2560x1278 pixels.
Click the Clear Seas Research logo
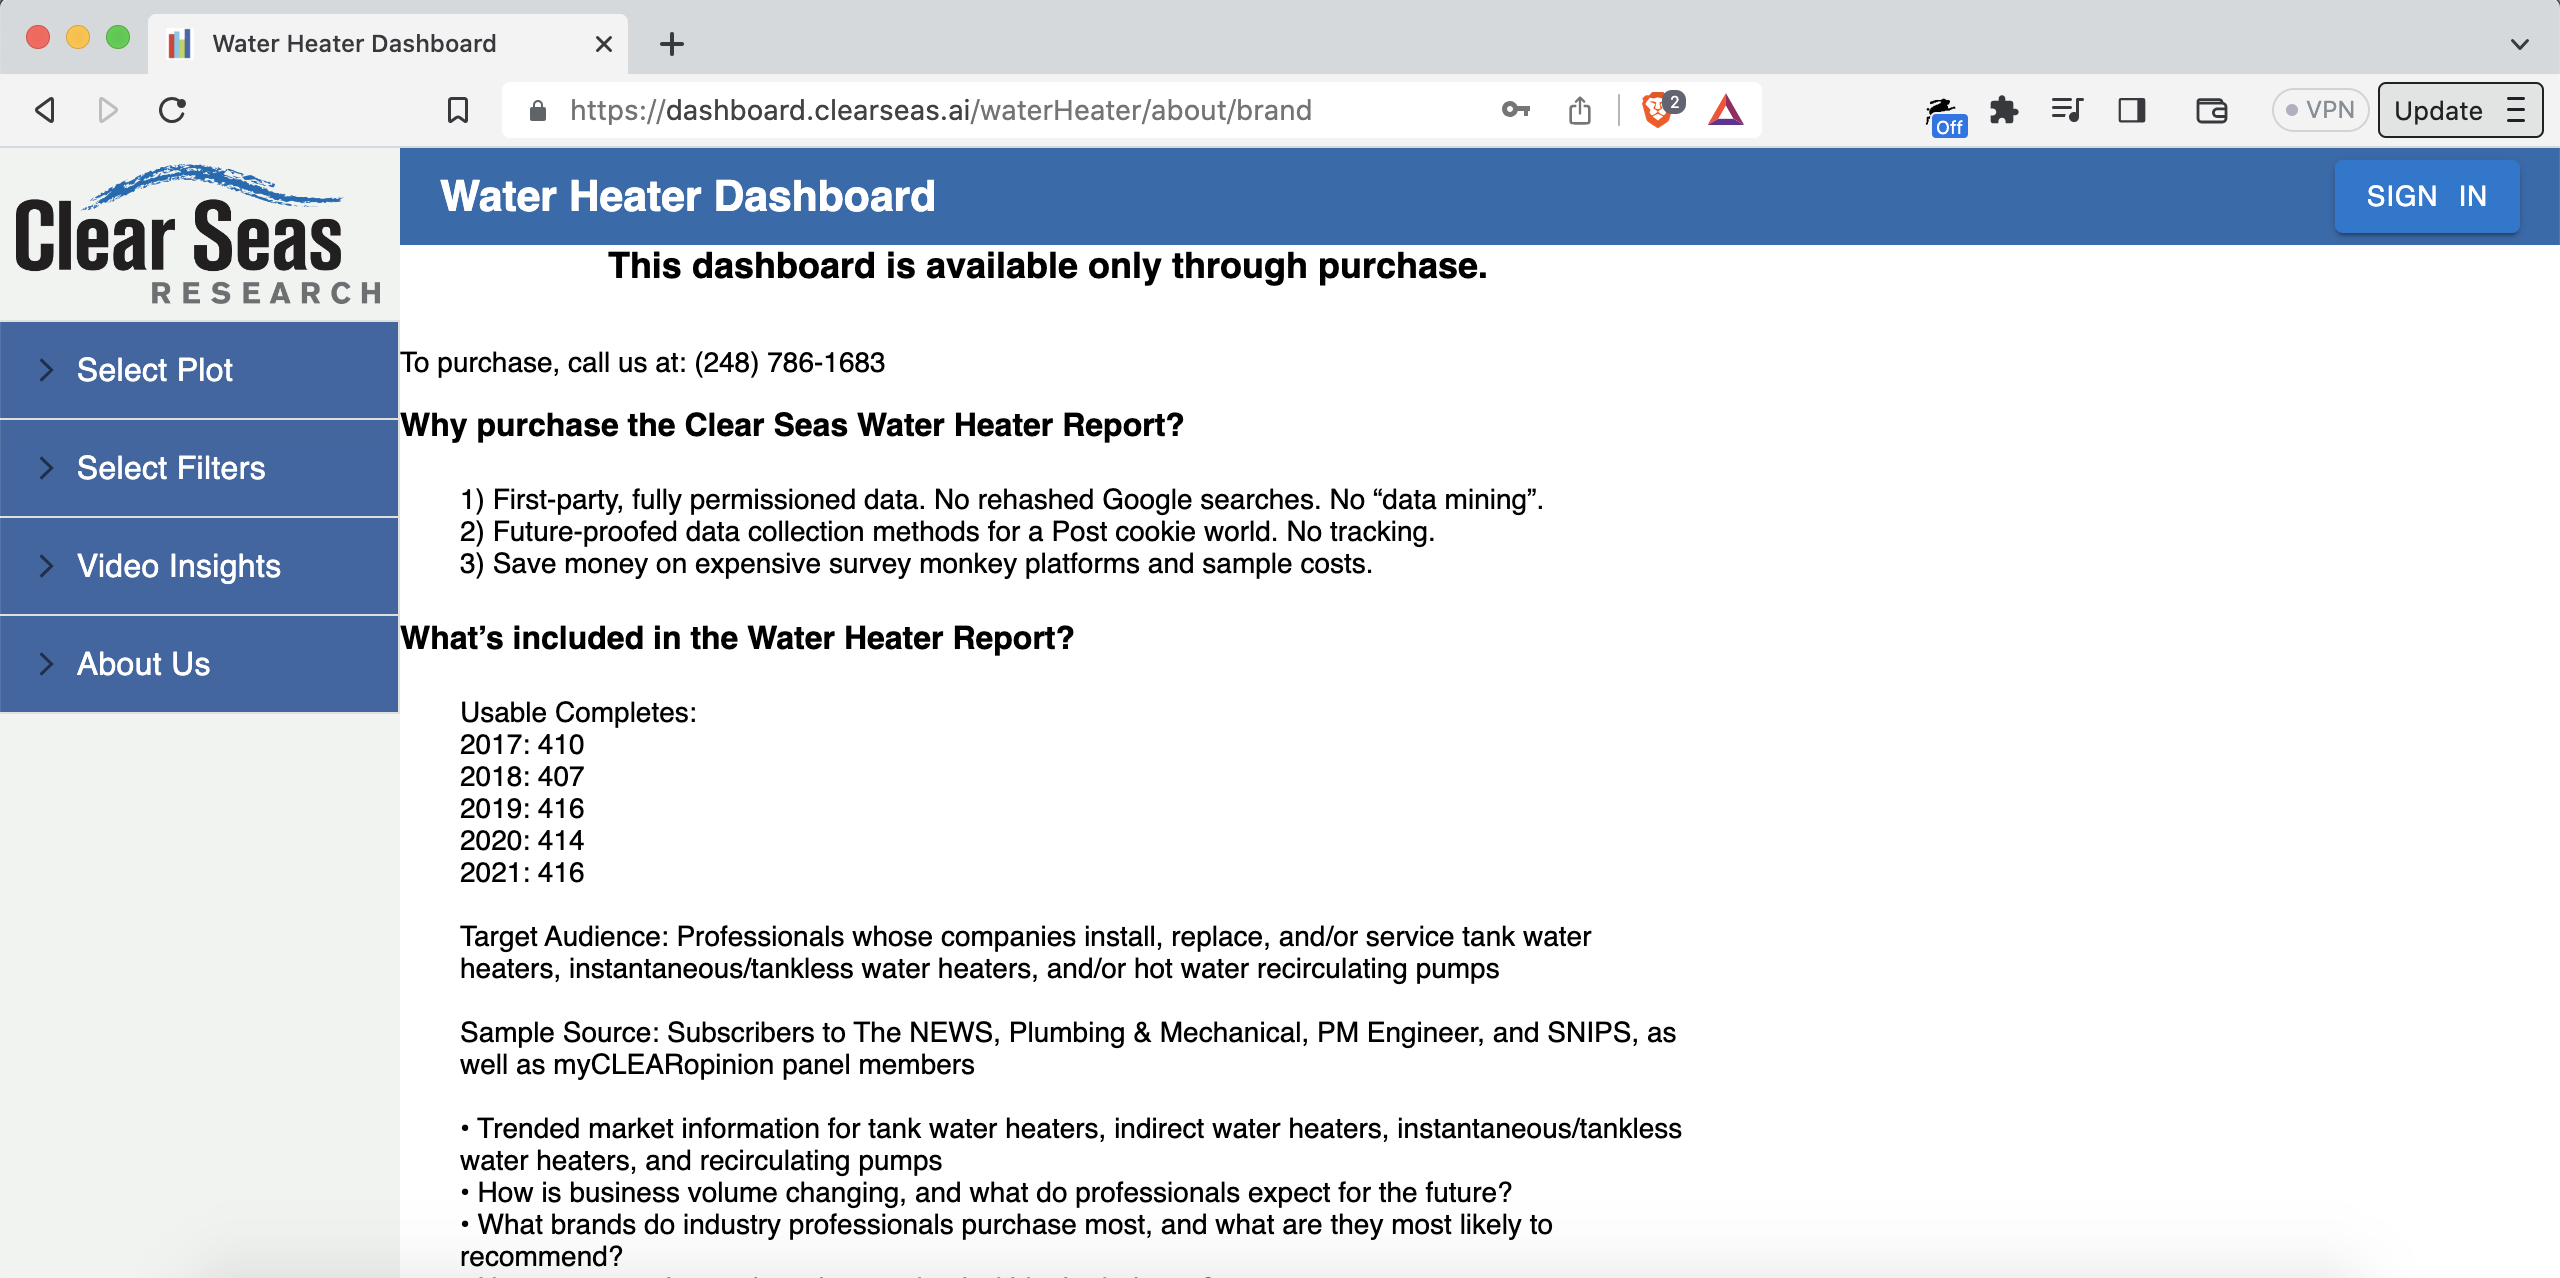click(196, 230)
